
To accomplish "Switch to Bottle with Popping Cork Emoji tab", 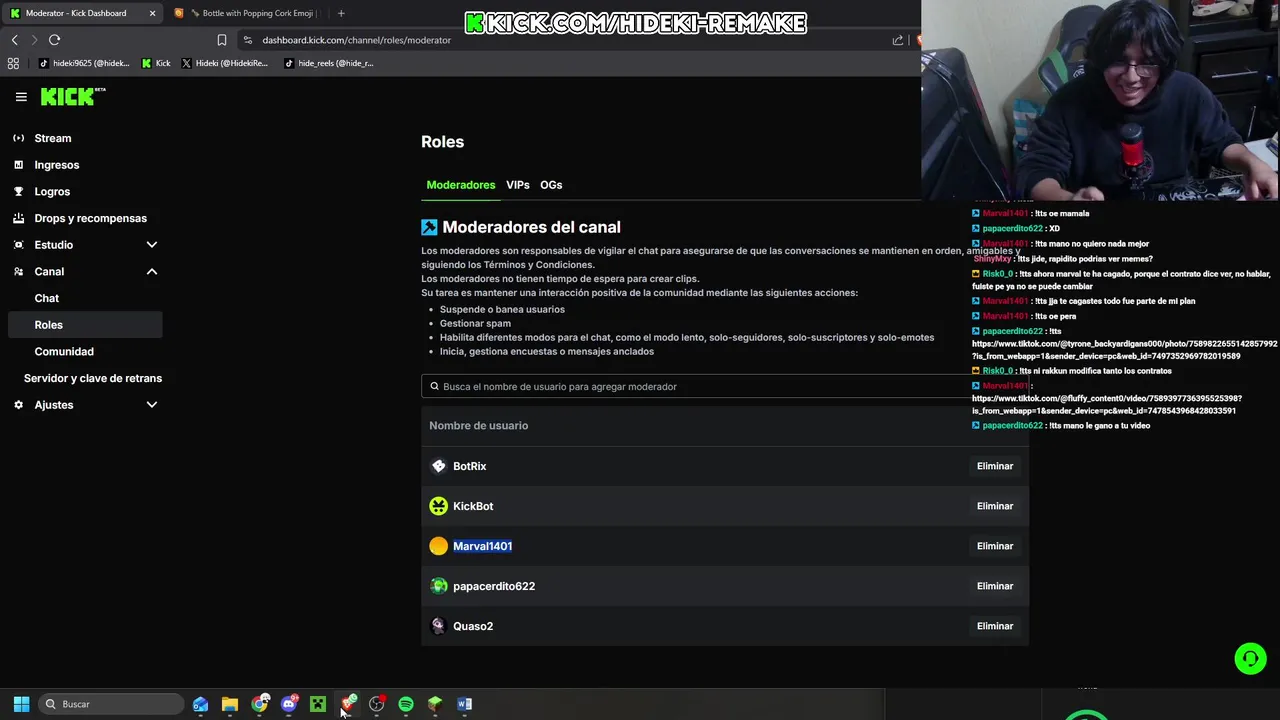I will point(246,13).
